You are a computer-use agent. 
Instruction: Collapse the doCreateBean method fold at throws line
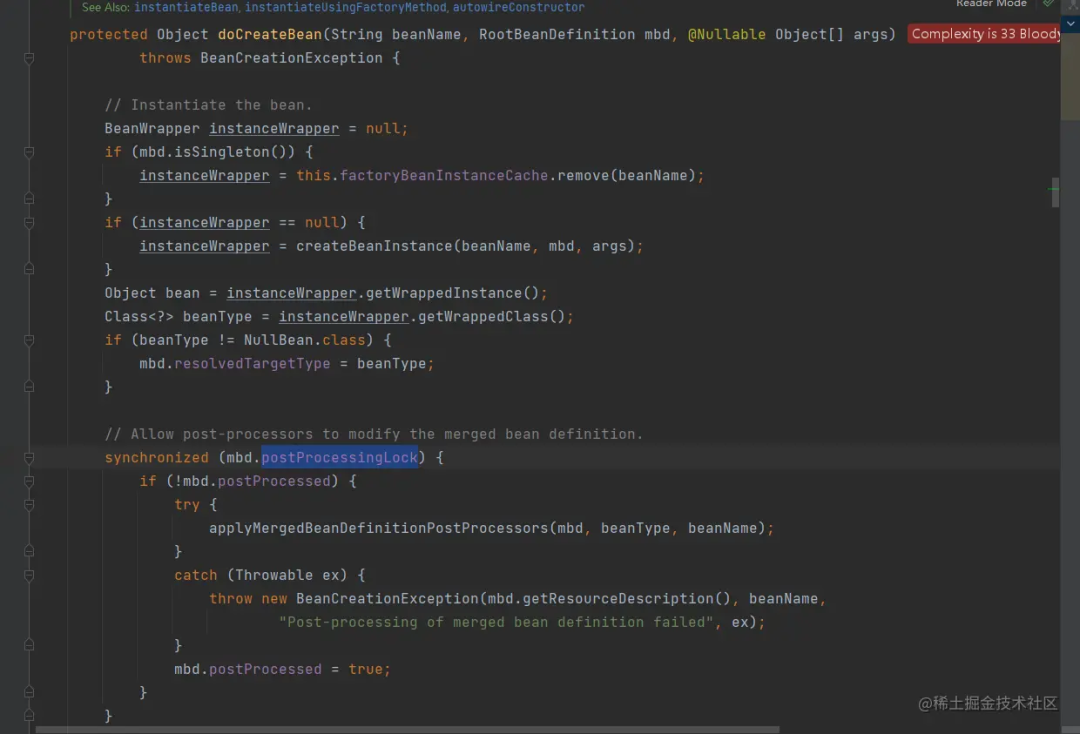point(29,59)
